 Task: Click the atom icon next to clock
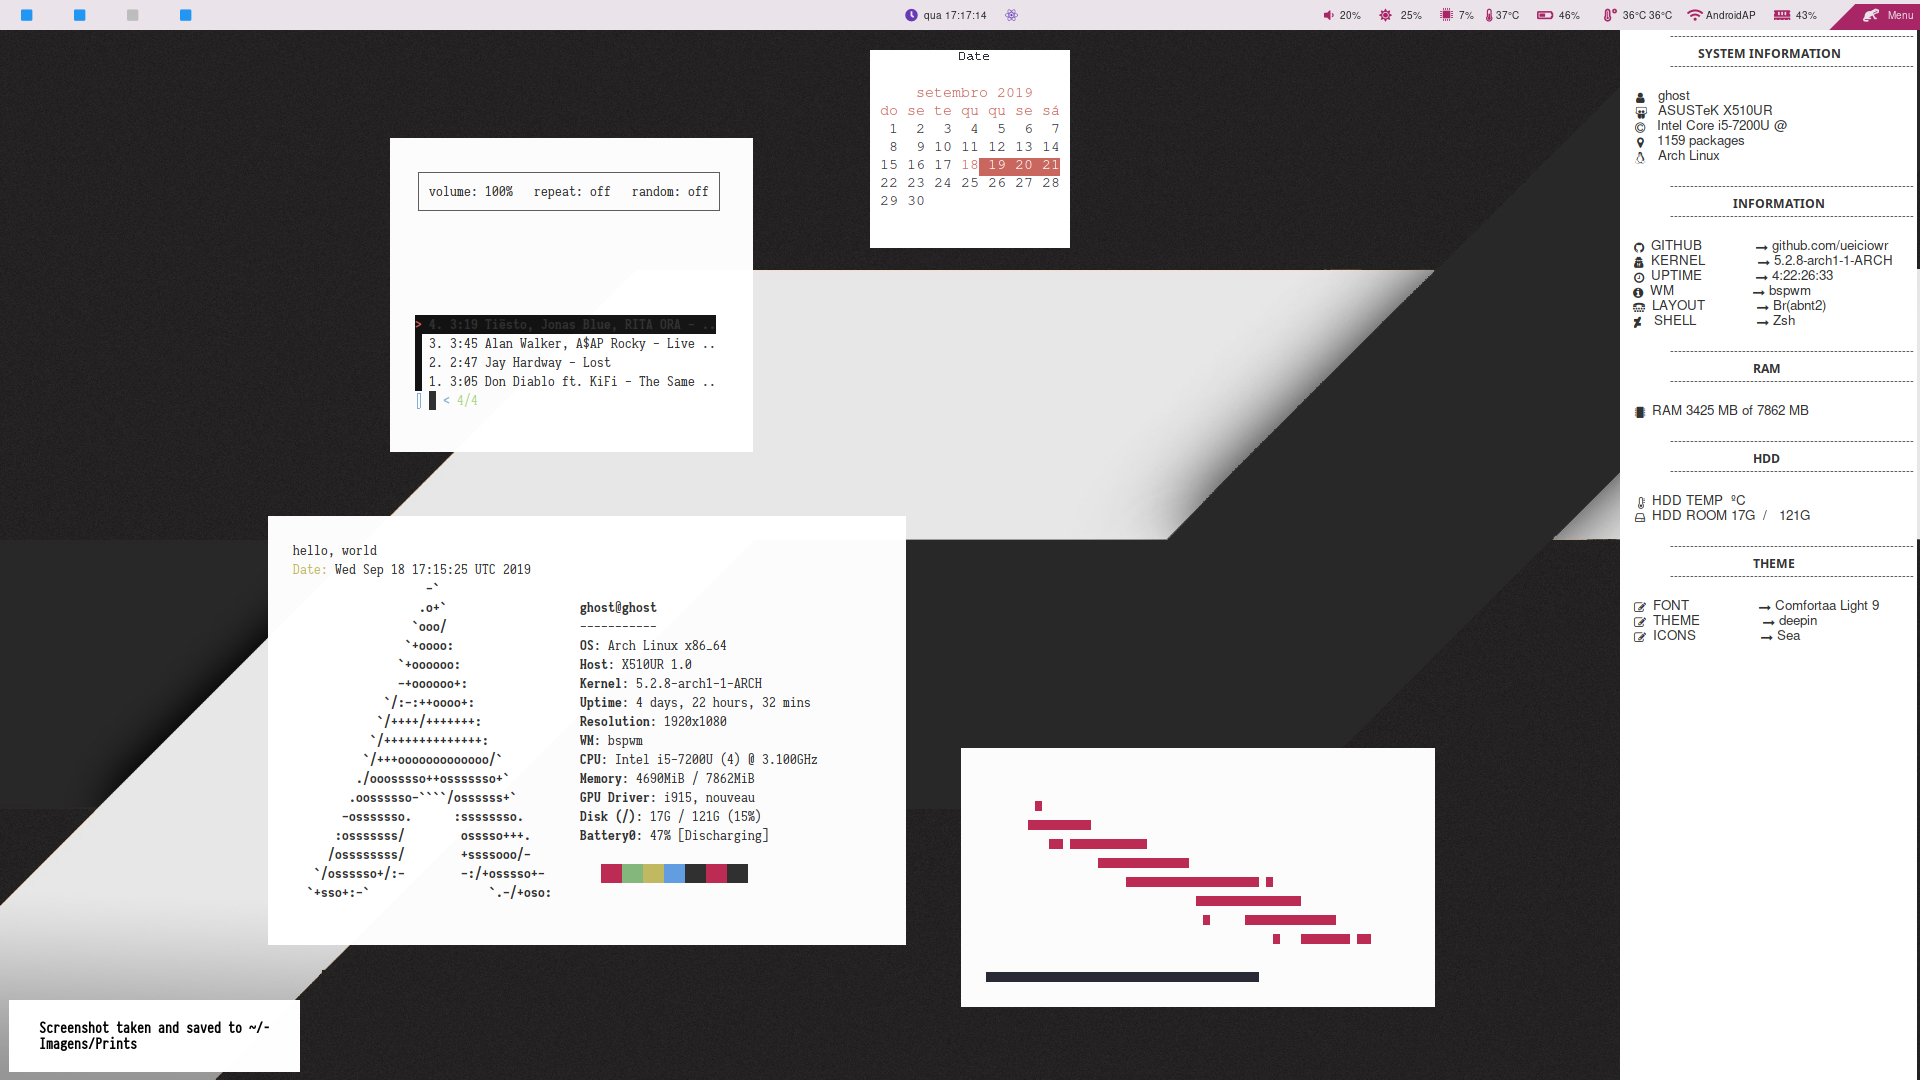point(1011,15)
